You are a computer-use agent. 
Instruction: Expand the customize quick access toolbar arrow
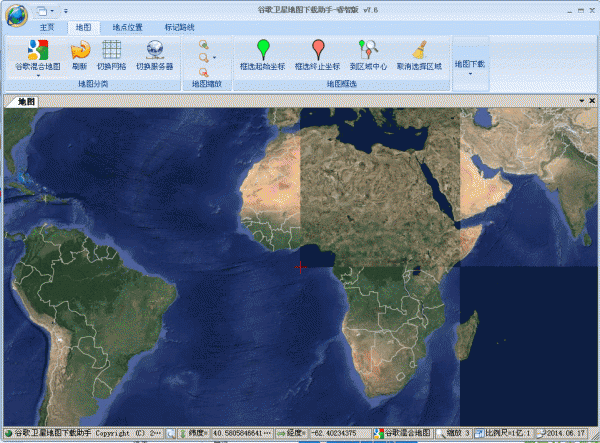[x=66, y=11]
